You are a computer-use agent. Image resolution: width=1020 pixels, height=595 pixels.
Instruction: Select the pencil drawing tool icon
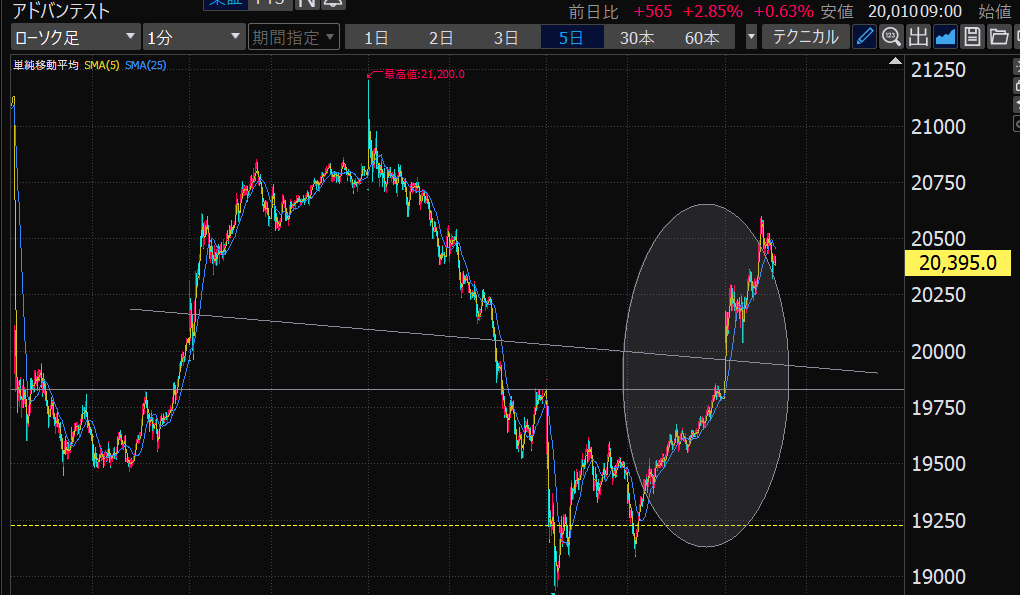click(x=864, y=38)
